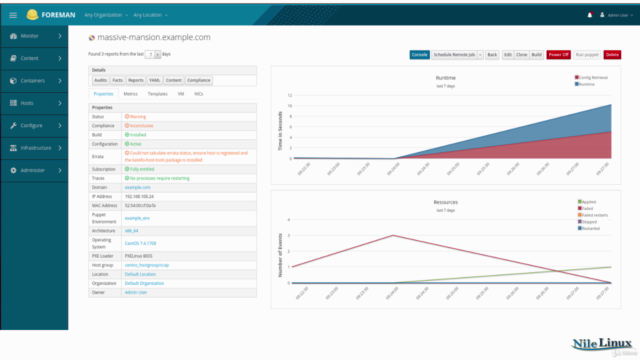640x360 pixels.
Task: Click the Facts details button
Action: (118, 80)
